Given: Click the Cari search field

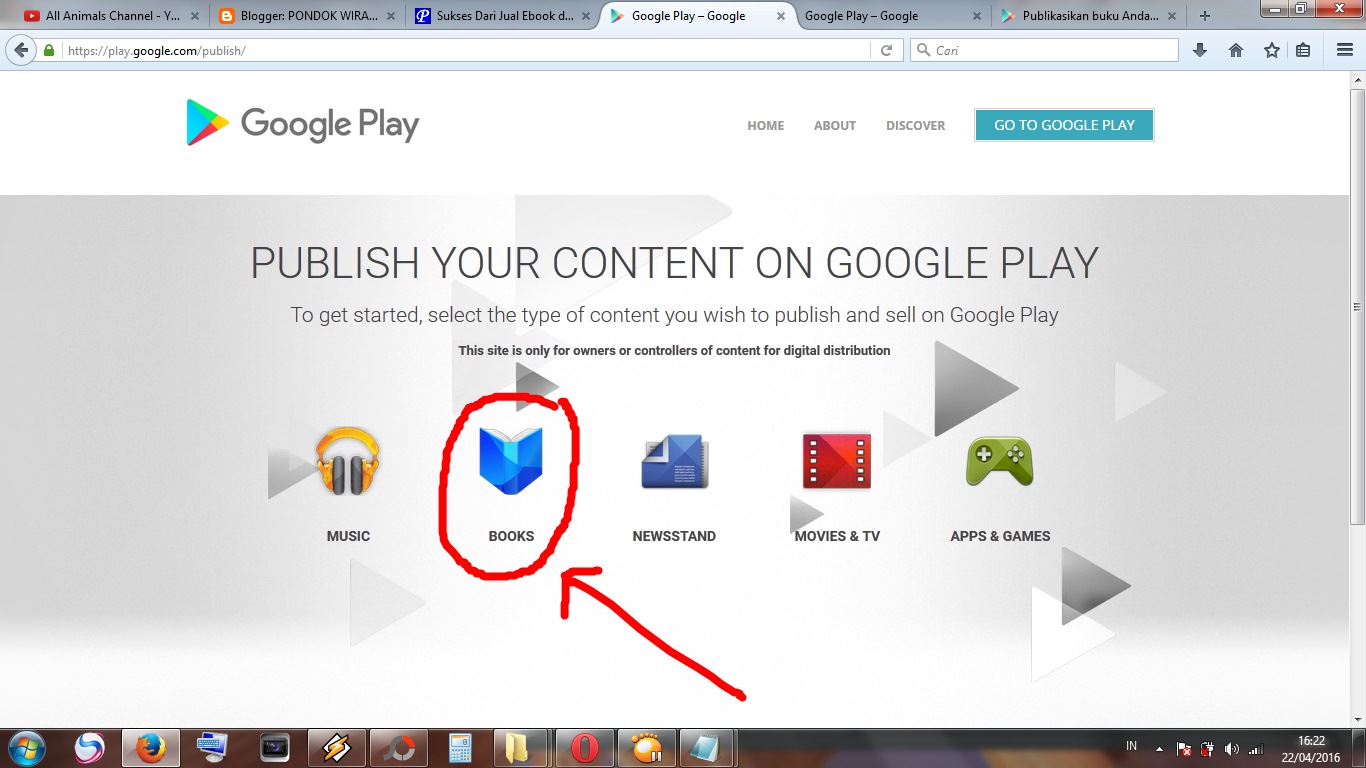Looking at the screenshot, I should point(1044,50).
